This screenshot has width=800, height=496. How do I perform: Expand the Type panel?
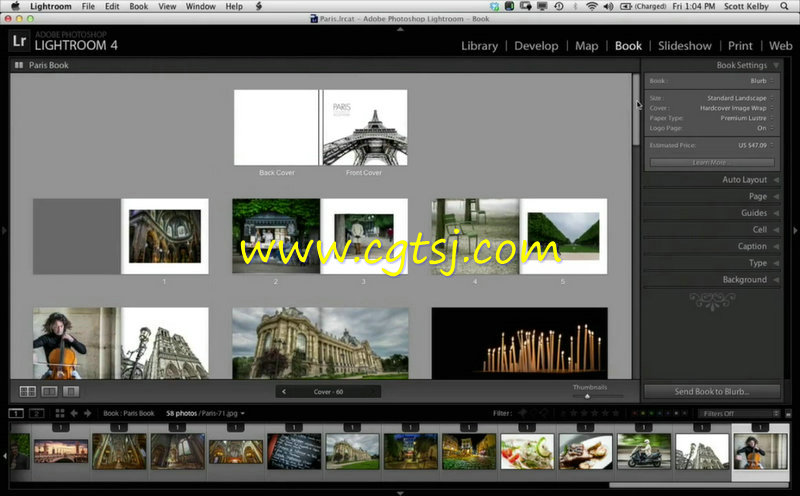(x=776, y=263)
